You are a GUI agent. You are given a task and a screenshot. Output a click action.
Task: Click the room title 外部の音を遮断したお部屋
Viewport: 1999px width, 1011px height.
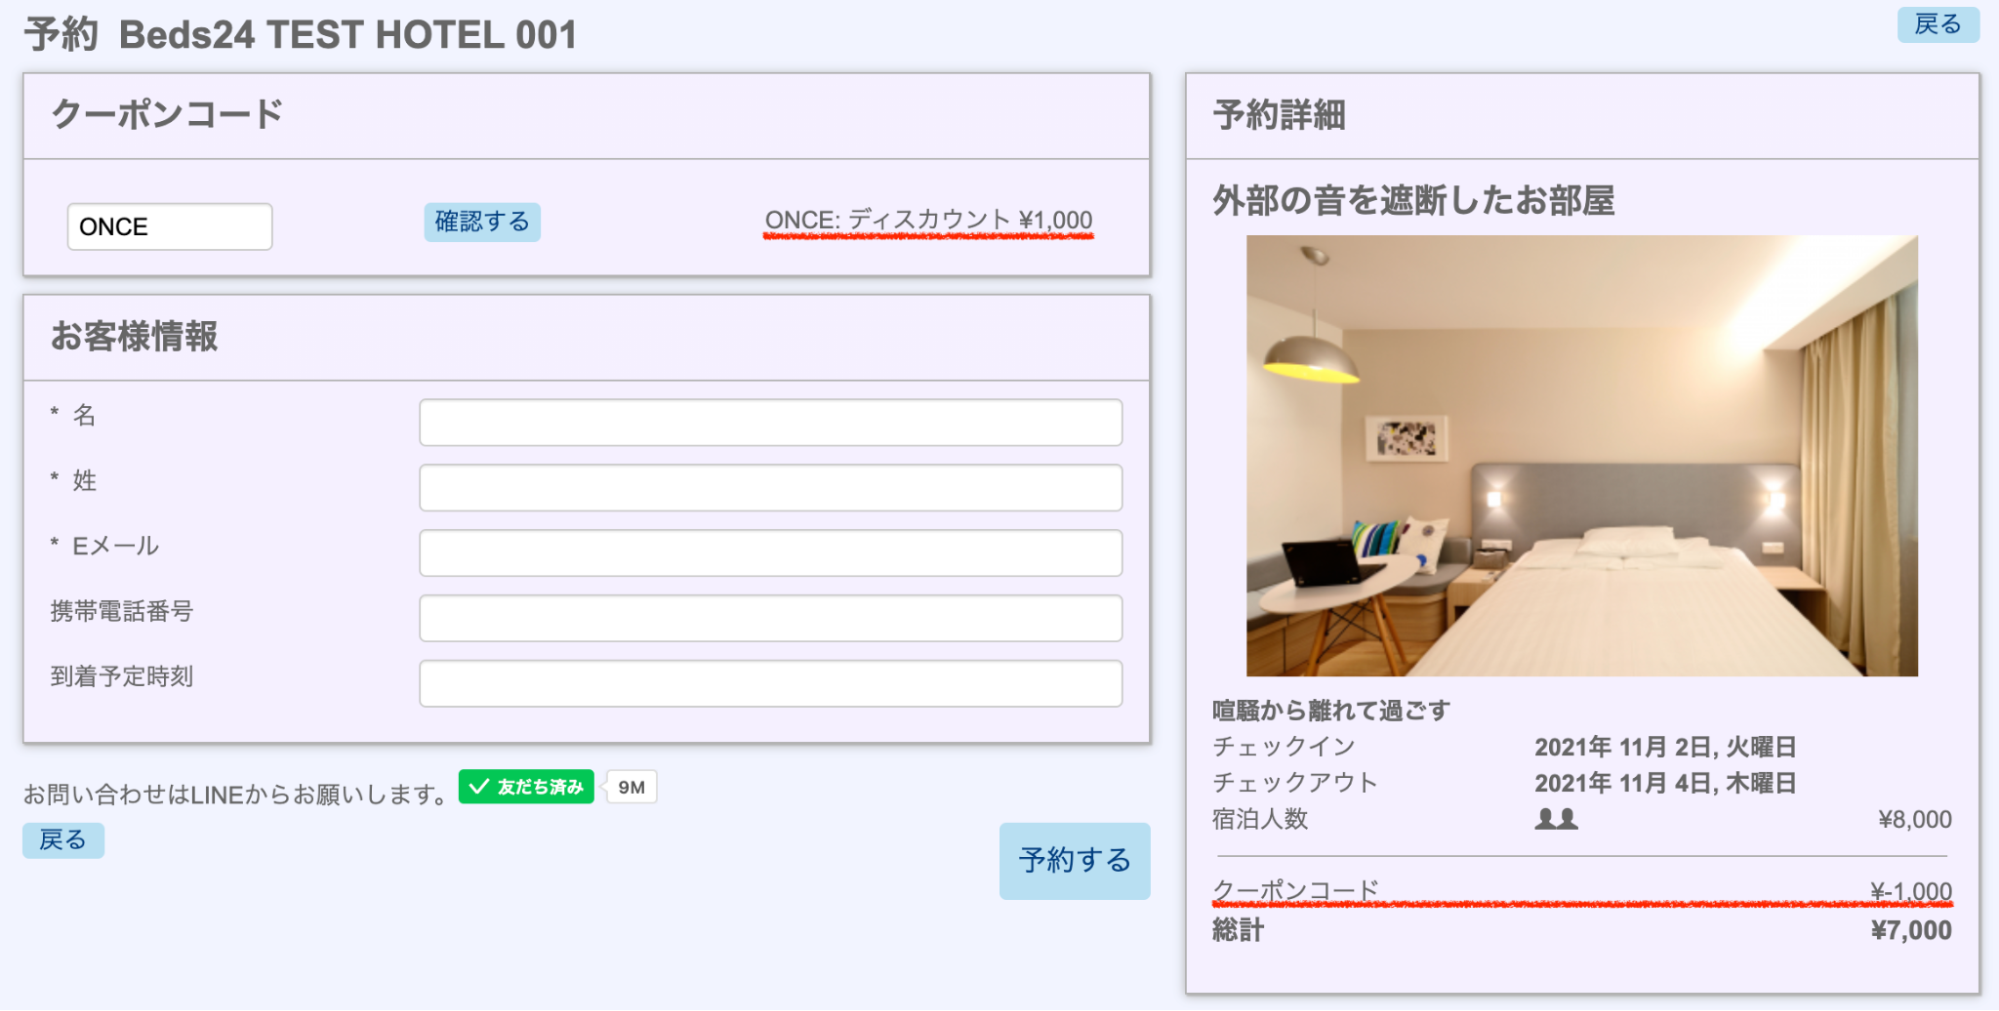coord(1413,201)
